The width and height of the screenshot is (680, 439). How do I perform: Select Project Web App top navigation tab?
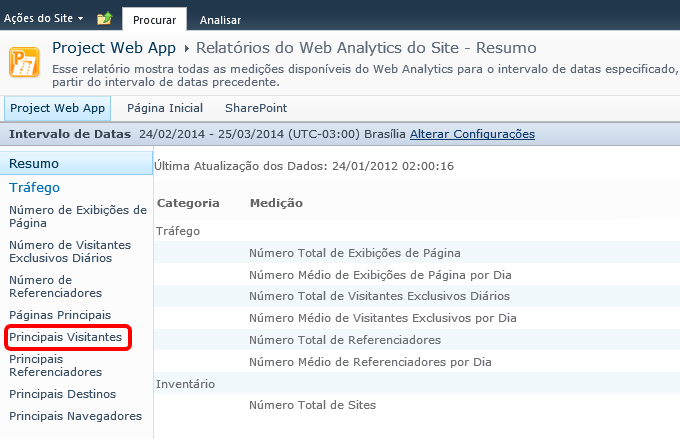point(58,108)
